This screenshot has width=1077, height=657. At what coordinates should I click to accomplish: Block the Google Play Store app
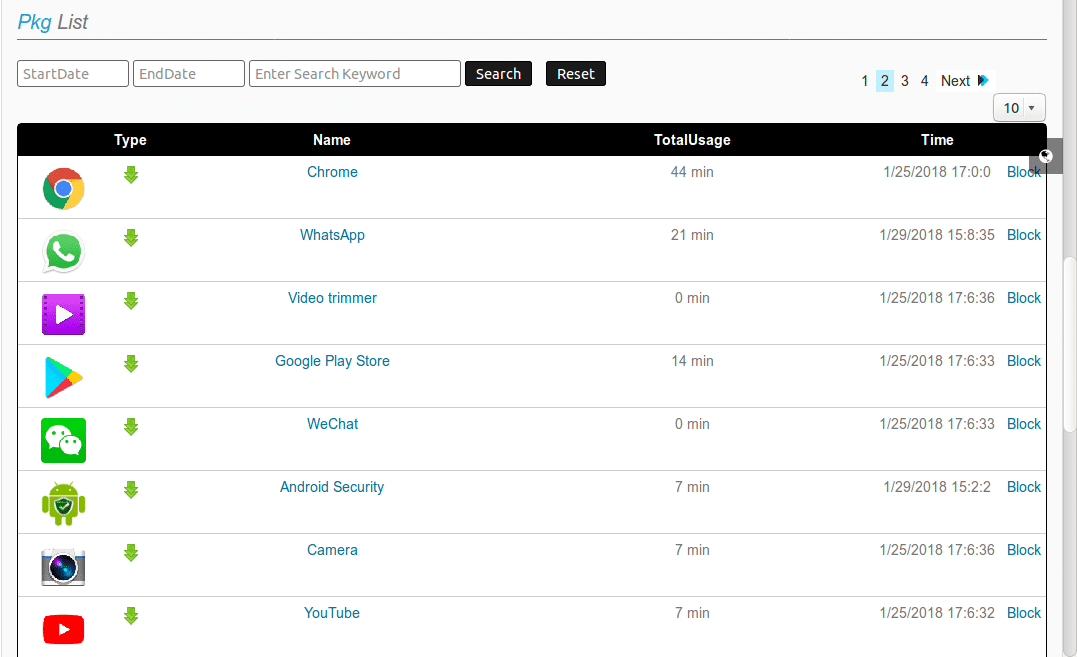coord(1023,361)
